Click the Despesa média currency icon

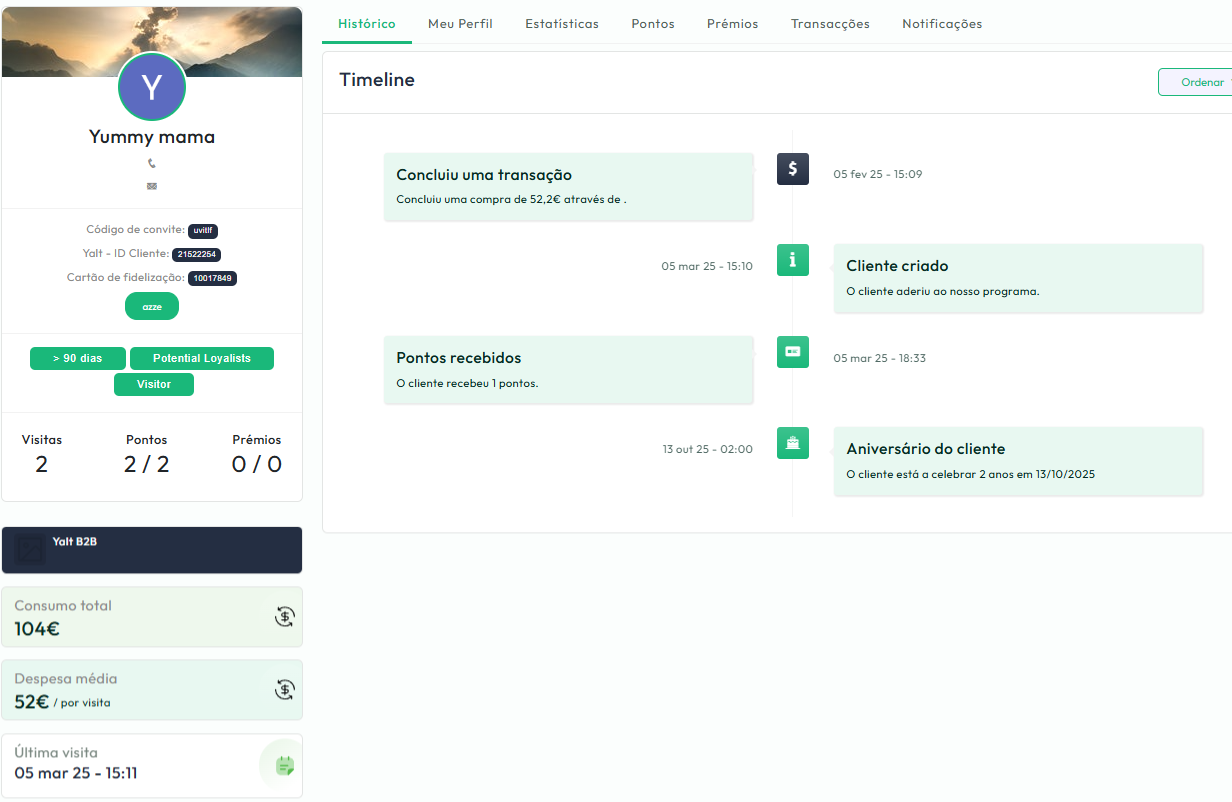tap(285, 689)
